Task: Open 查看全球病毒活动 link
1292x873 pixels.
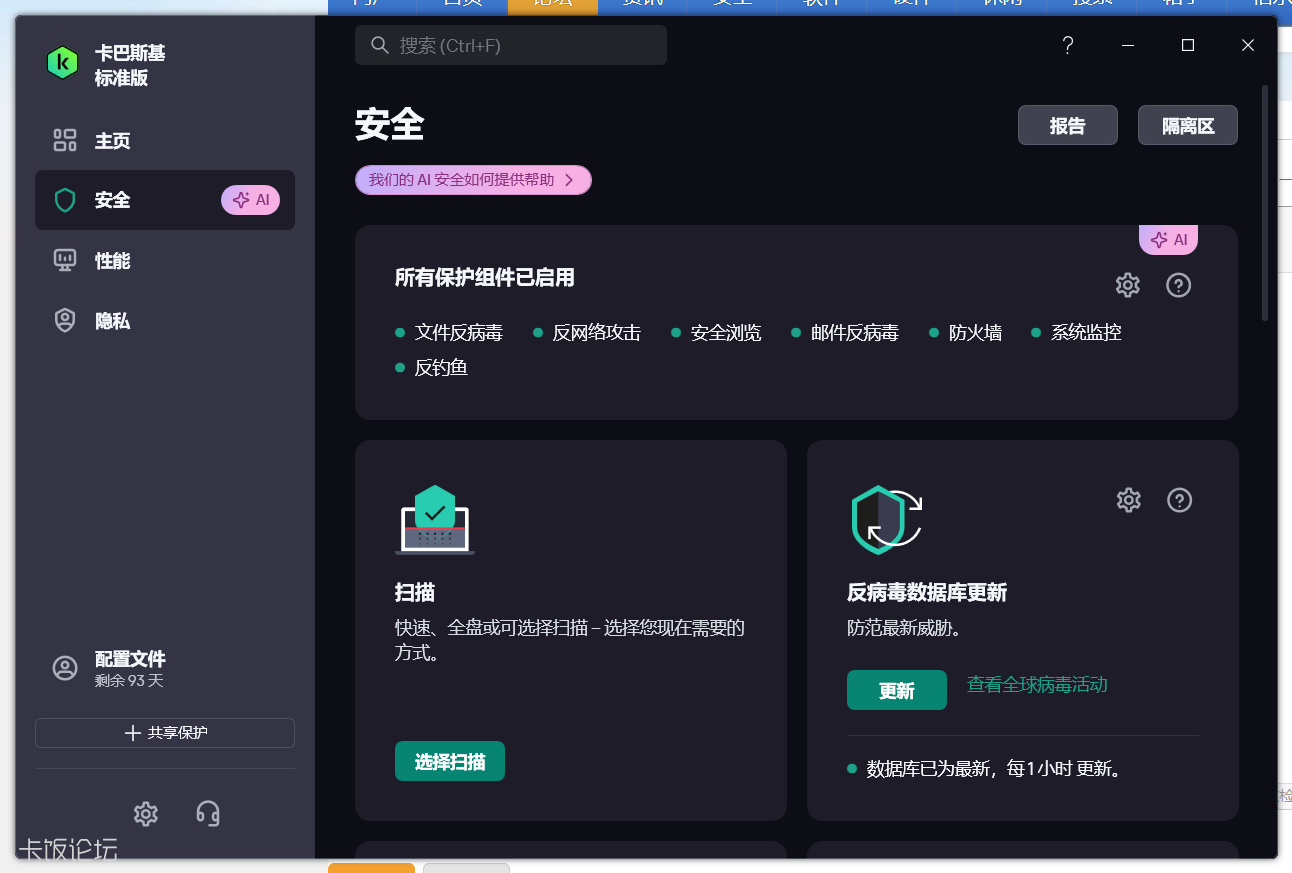Action: (x=1037, y=685)
